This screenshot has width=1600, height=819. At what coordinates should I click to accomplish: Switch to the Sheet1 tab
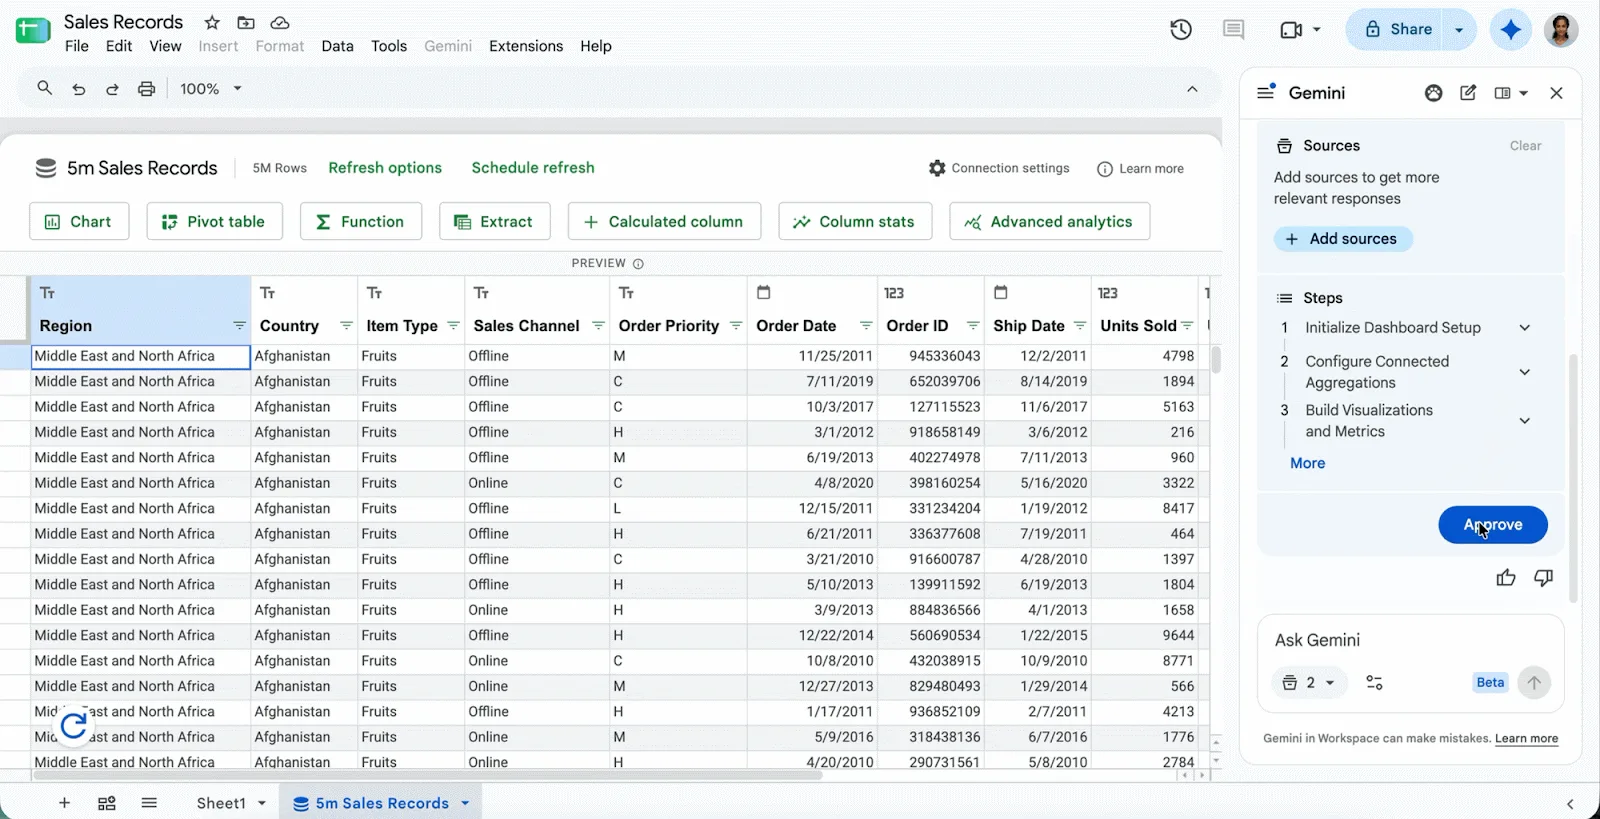(x=221, y=803)
